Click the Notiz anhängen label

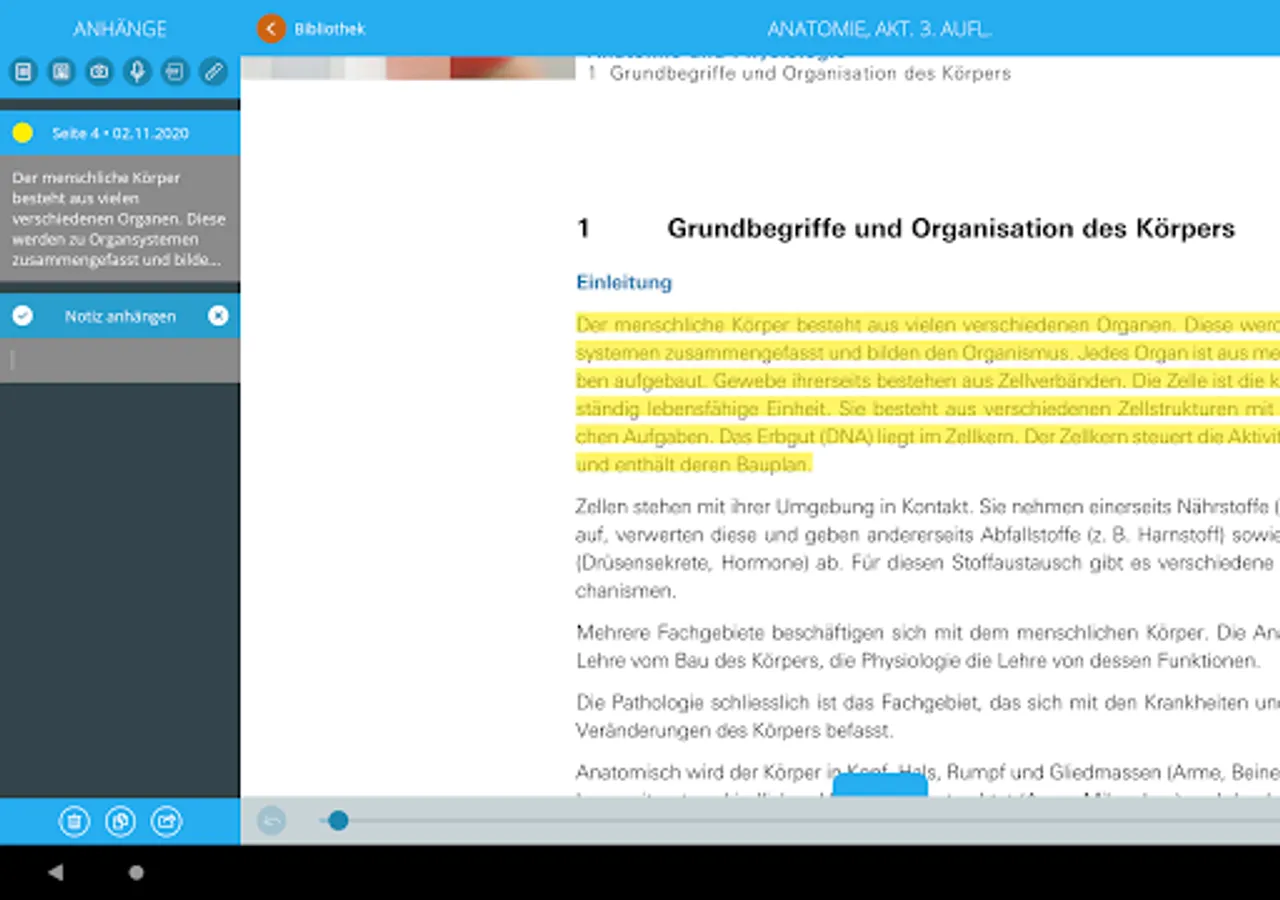tap(120, 316)
